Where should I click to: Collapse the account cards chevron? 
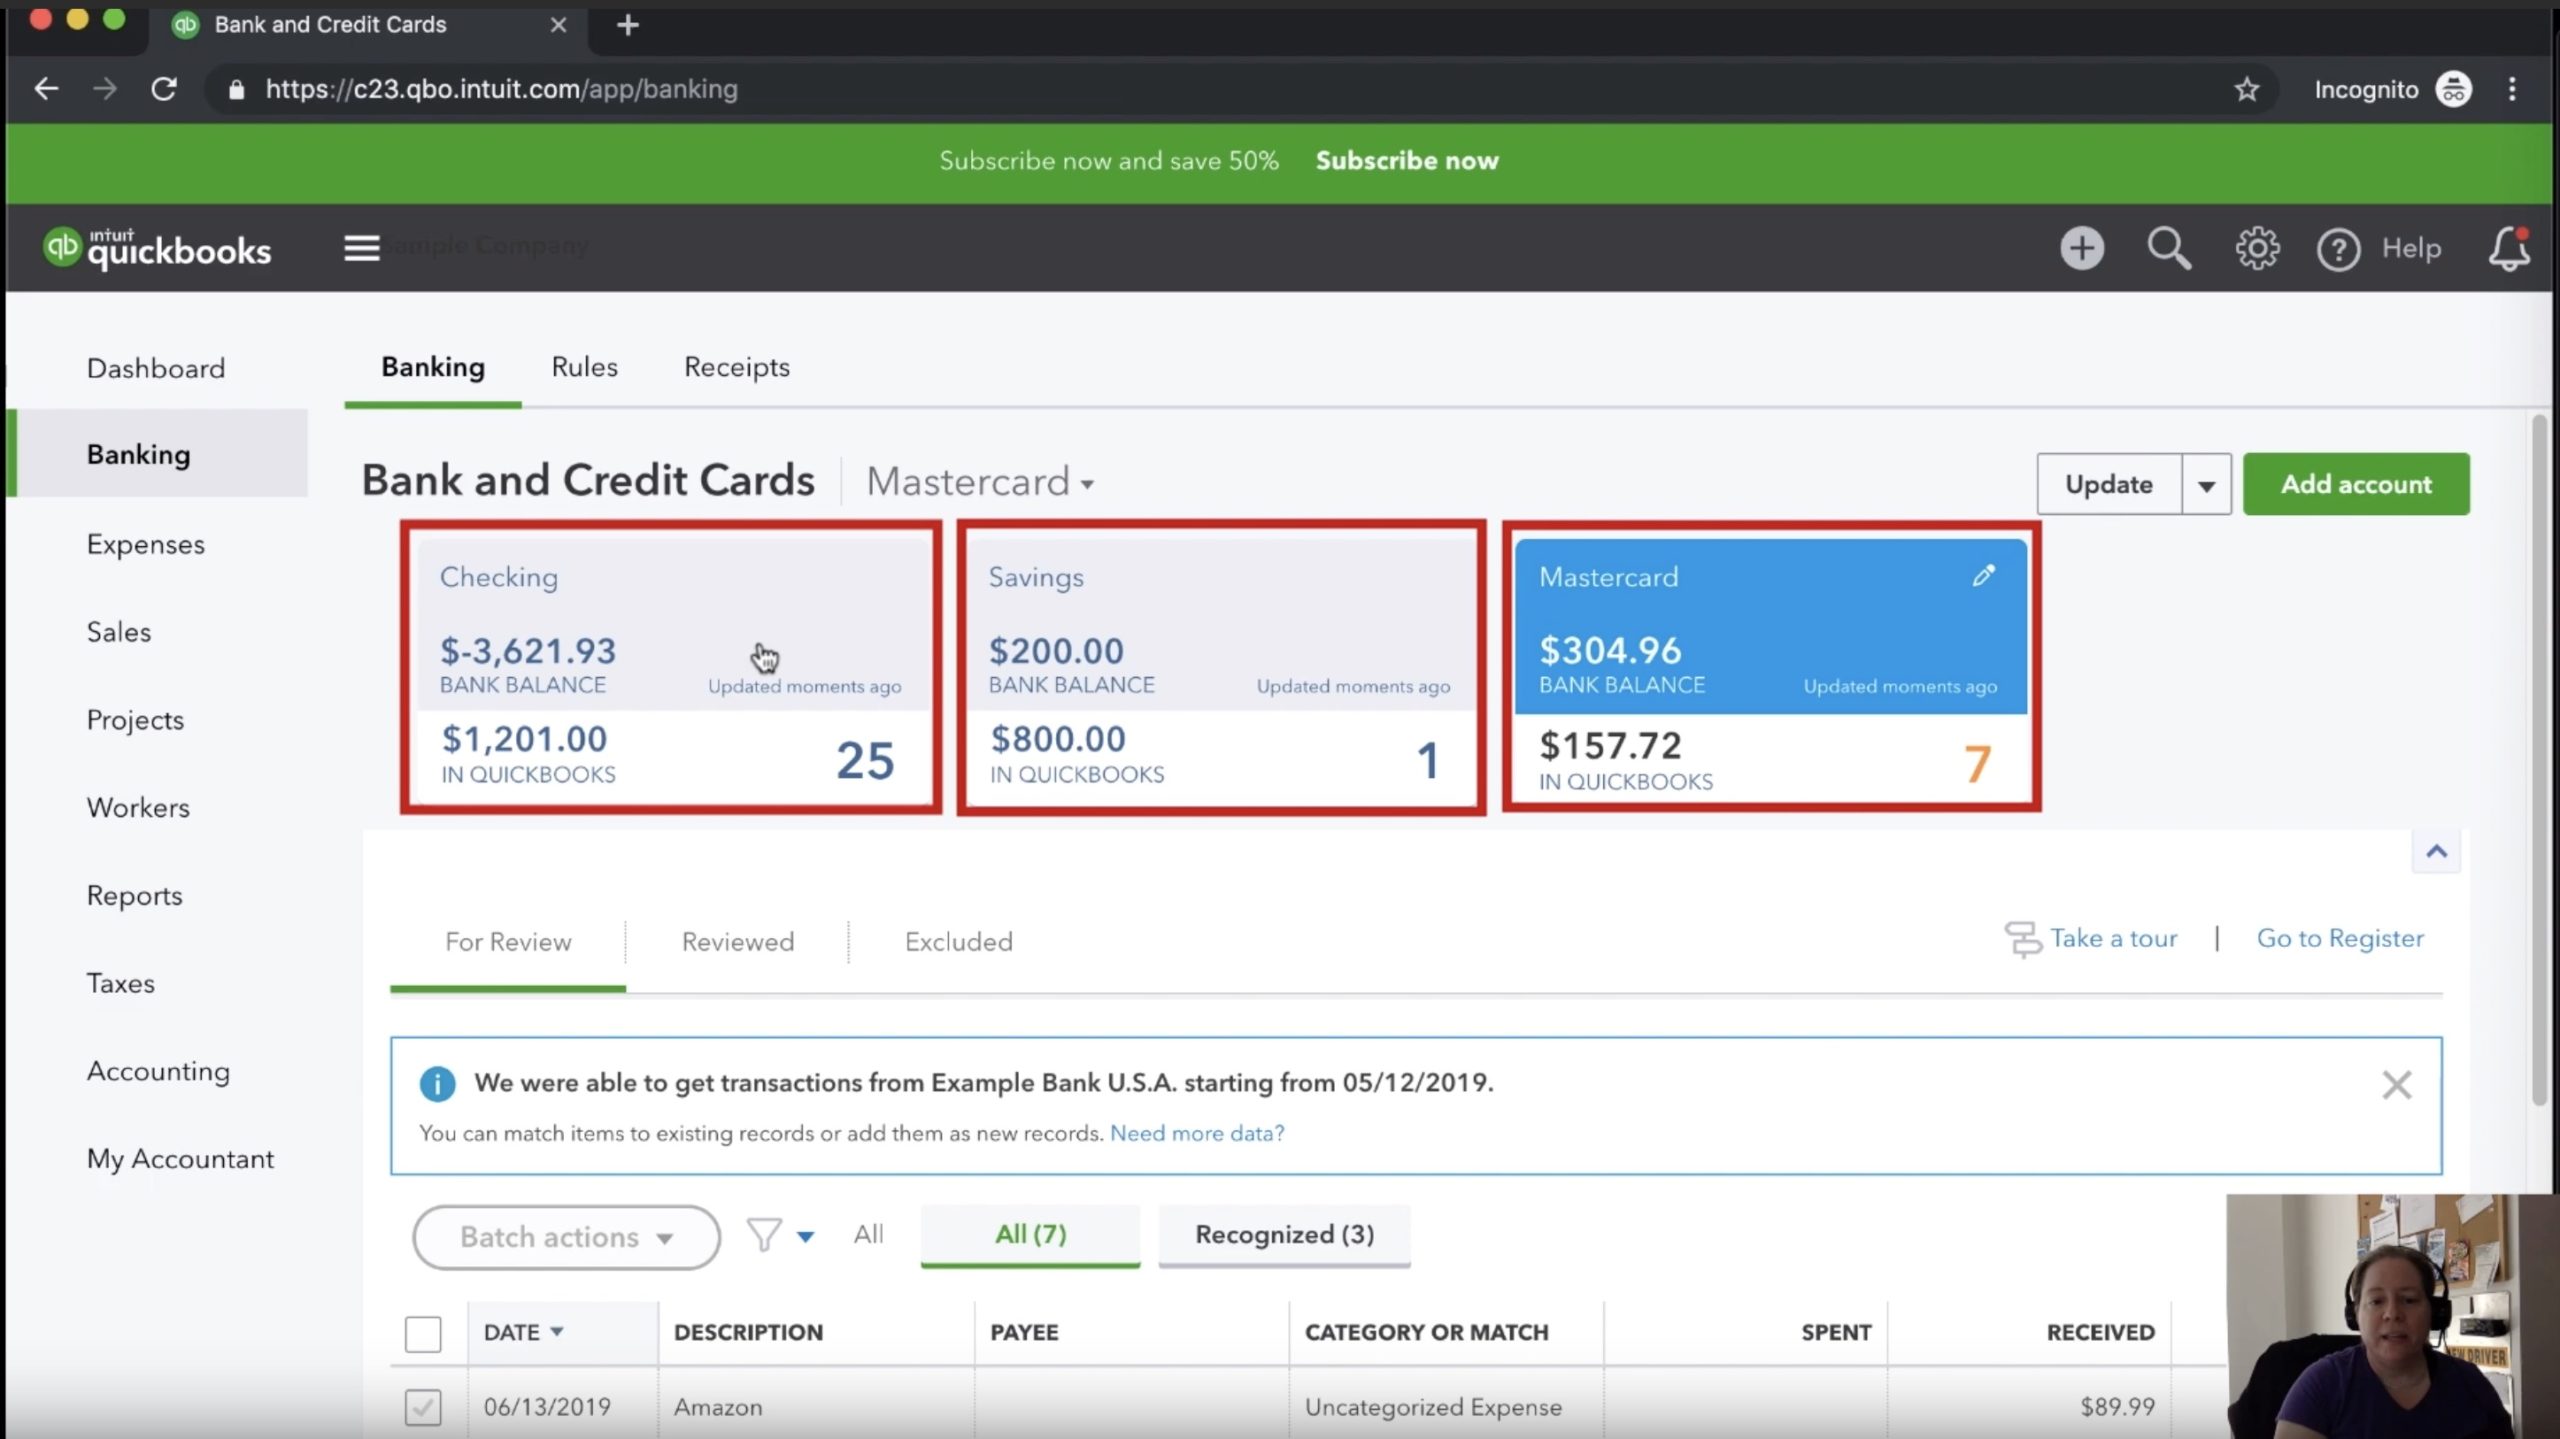(2436, 852)
